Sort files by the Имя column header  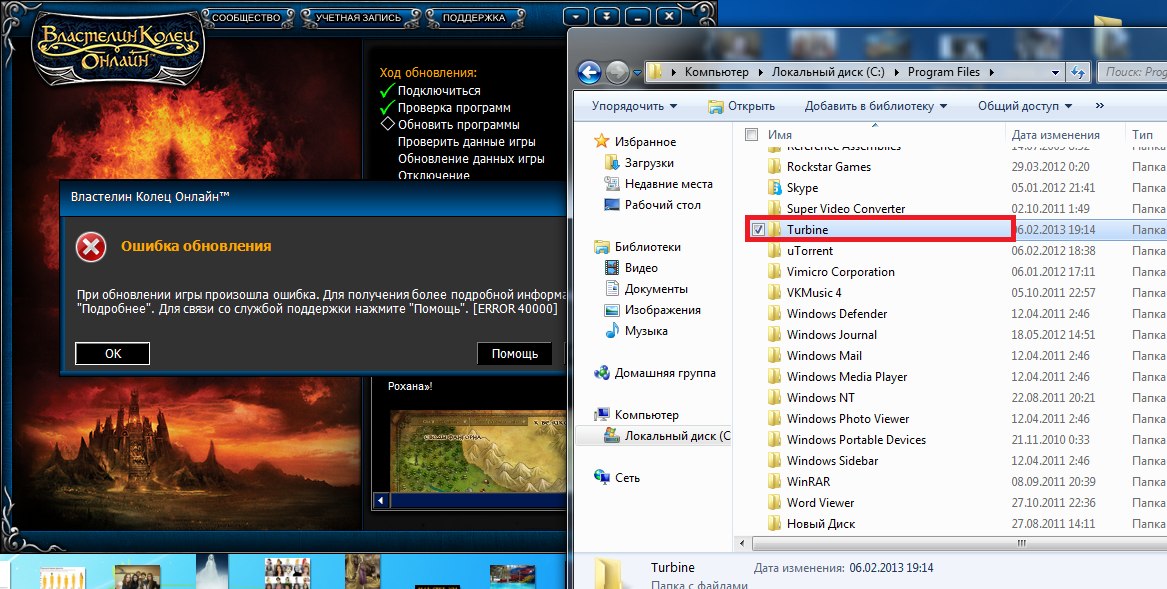coord(780,135)
